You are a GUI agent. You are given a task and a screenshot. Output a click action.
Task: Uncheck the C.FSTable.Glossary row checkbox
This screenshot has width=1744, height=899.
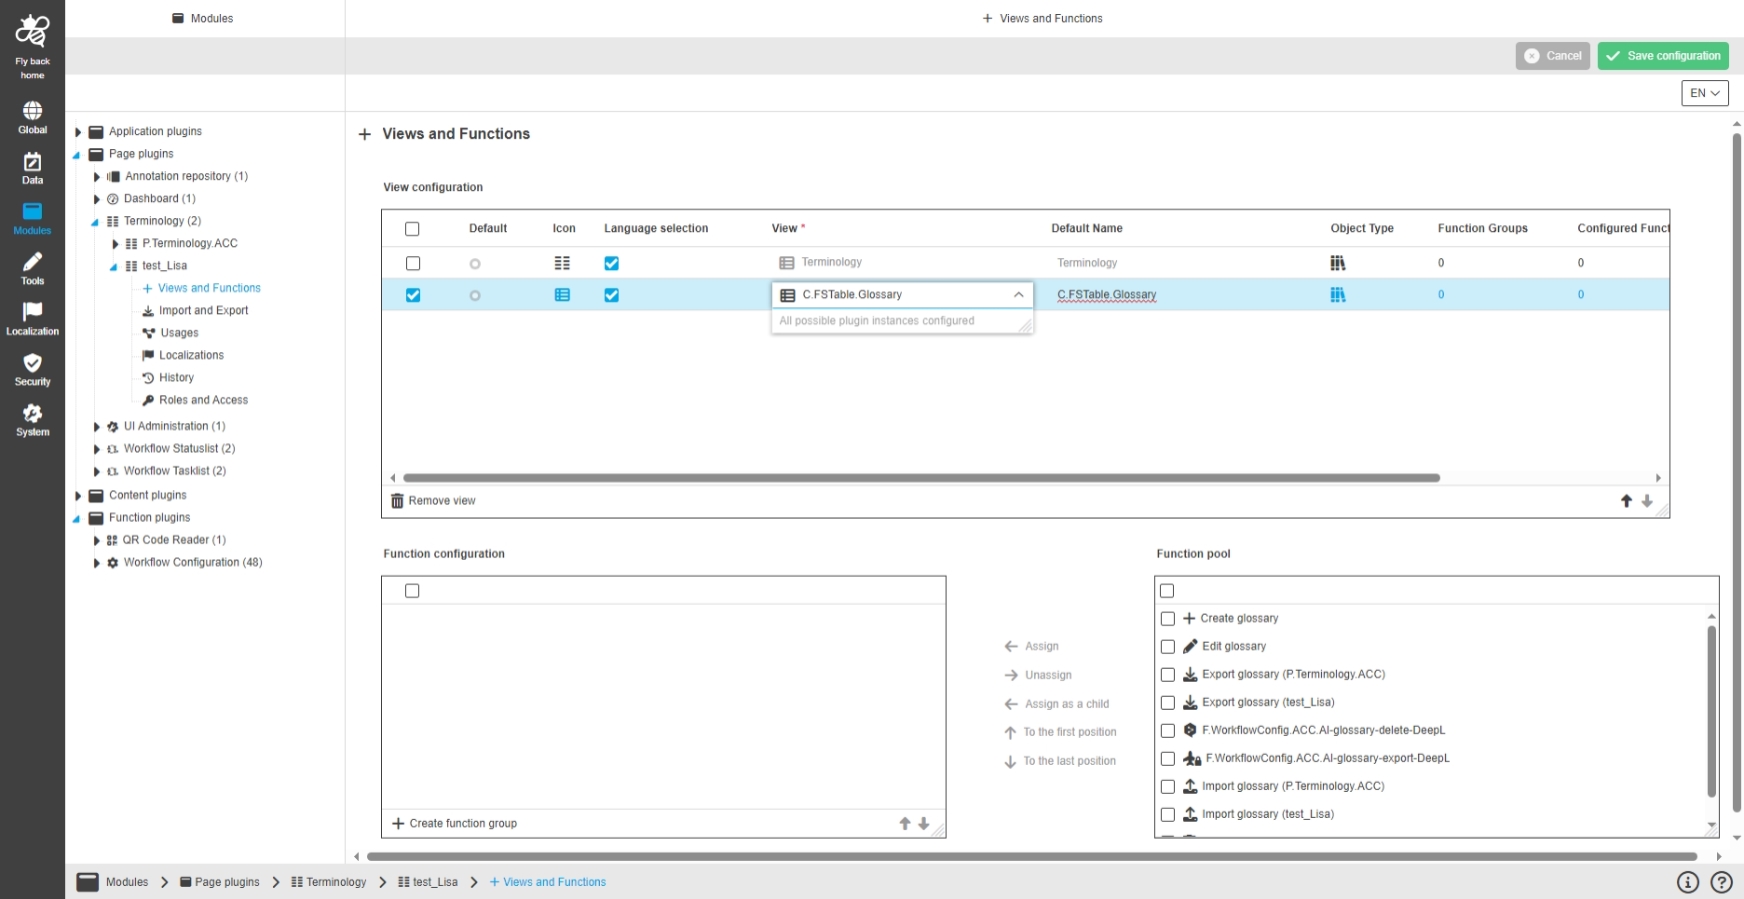(x=413, y=295)
